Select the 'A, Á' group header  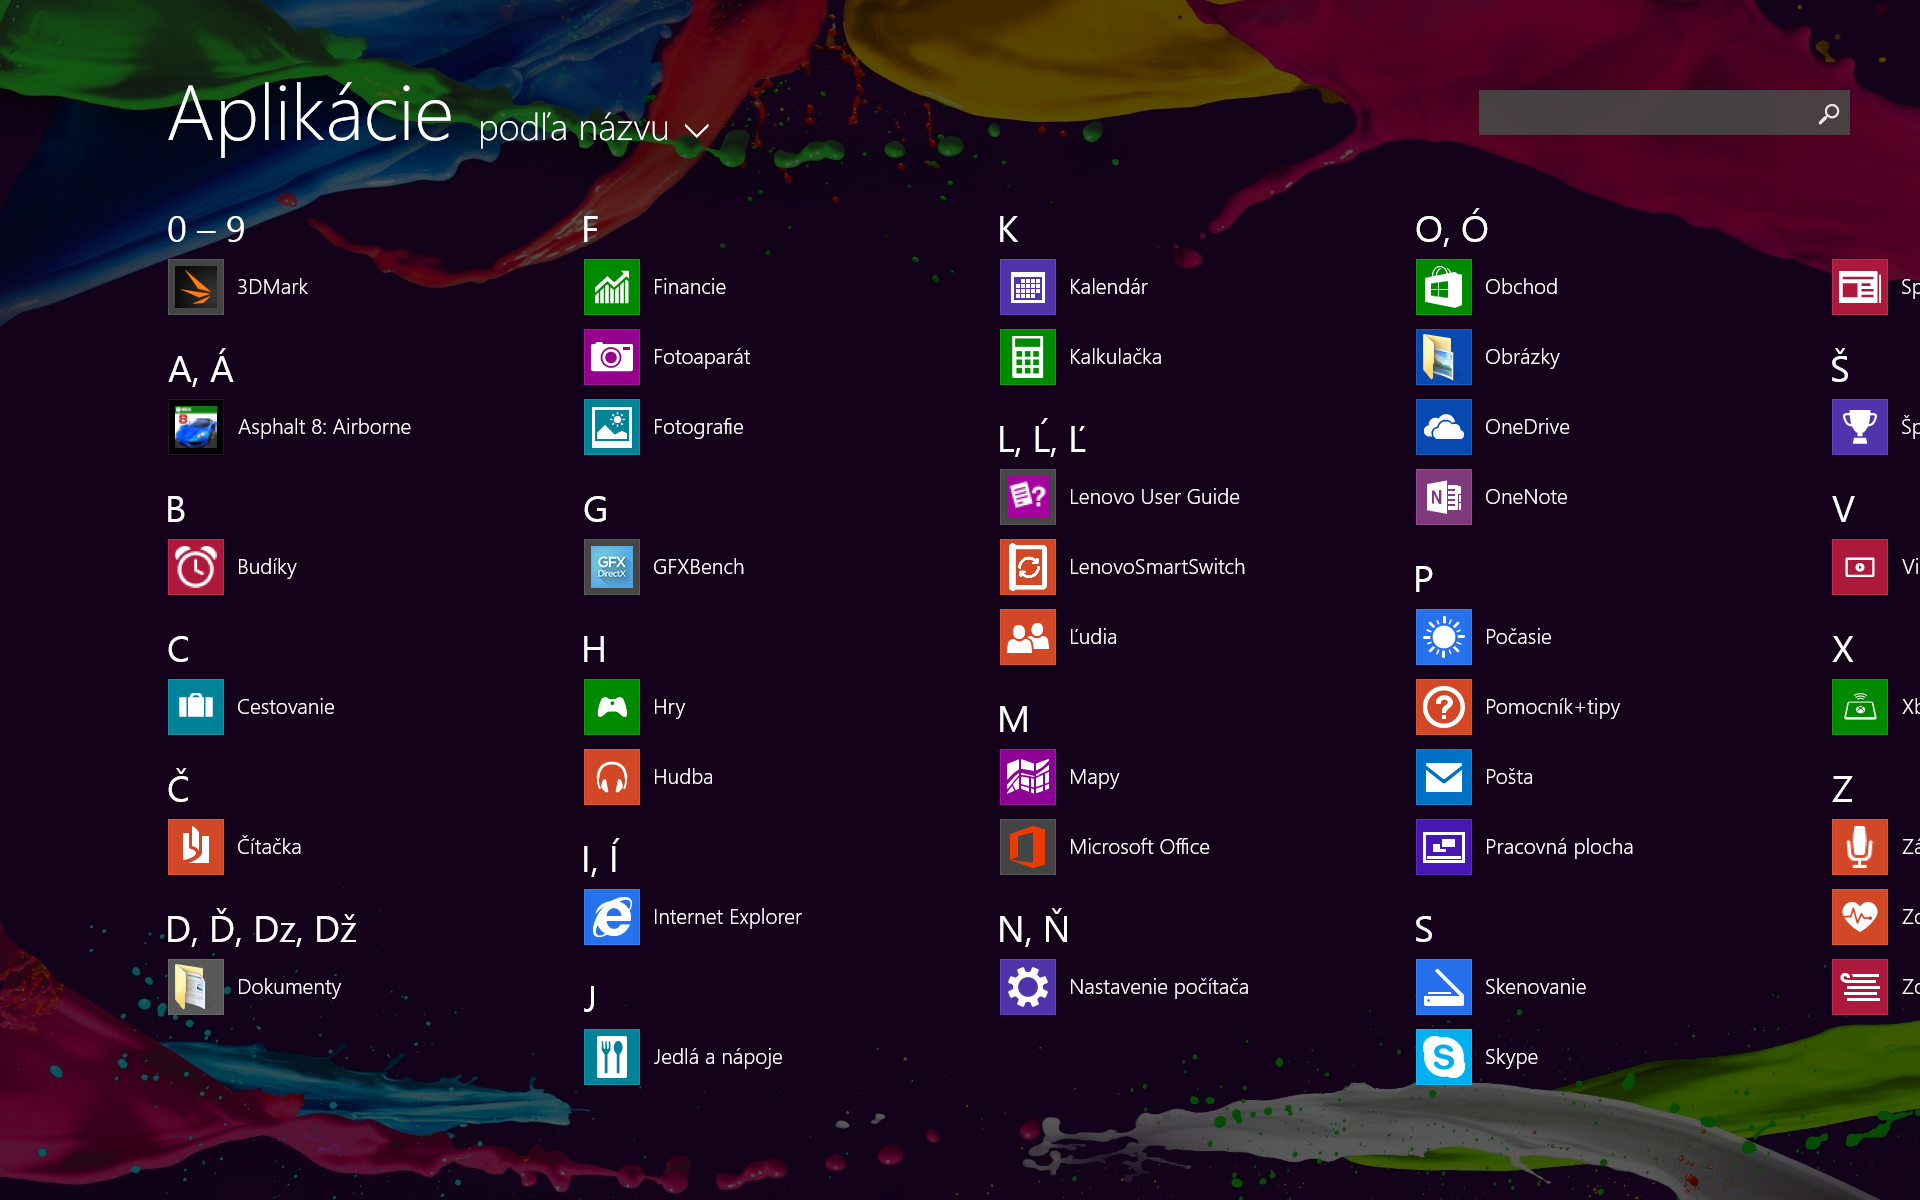pos(201,368)
